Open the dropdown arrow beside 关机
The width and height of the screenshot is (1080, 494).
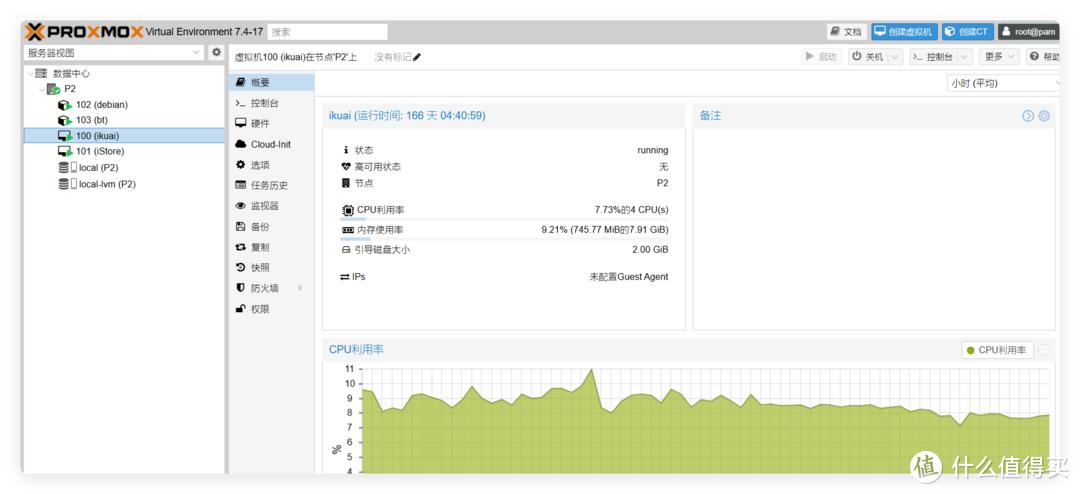pos(895,57)
